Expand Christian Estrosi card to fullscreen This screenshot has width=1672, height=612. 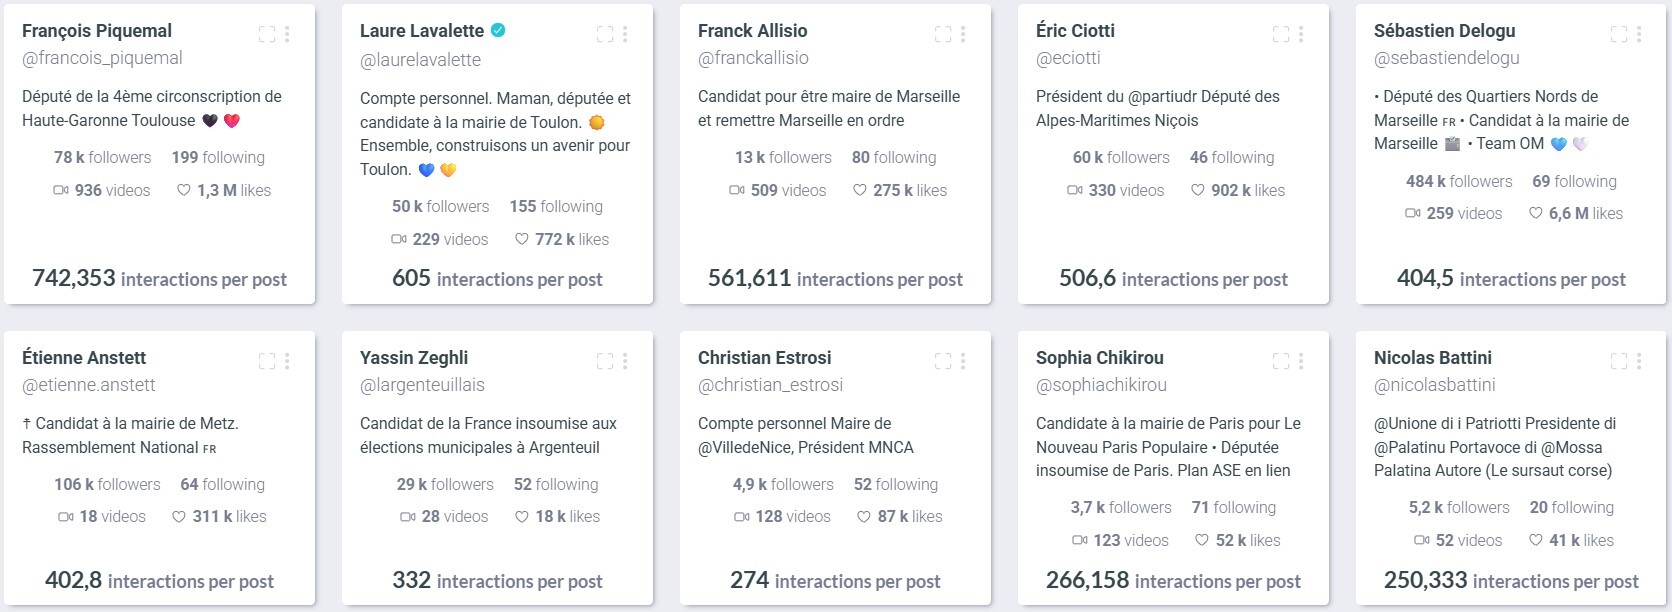coord(943,361)
